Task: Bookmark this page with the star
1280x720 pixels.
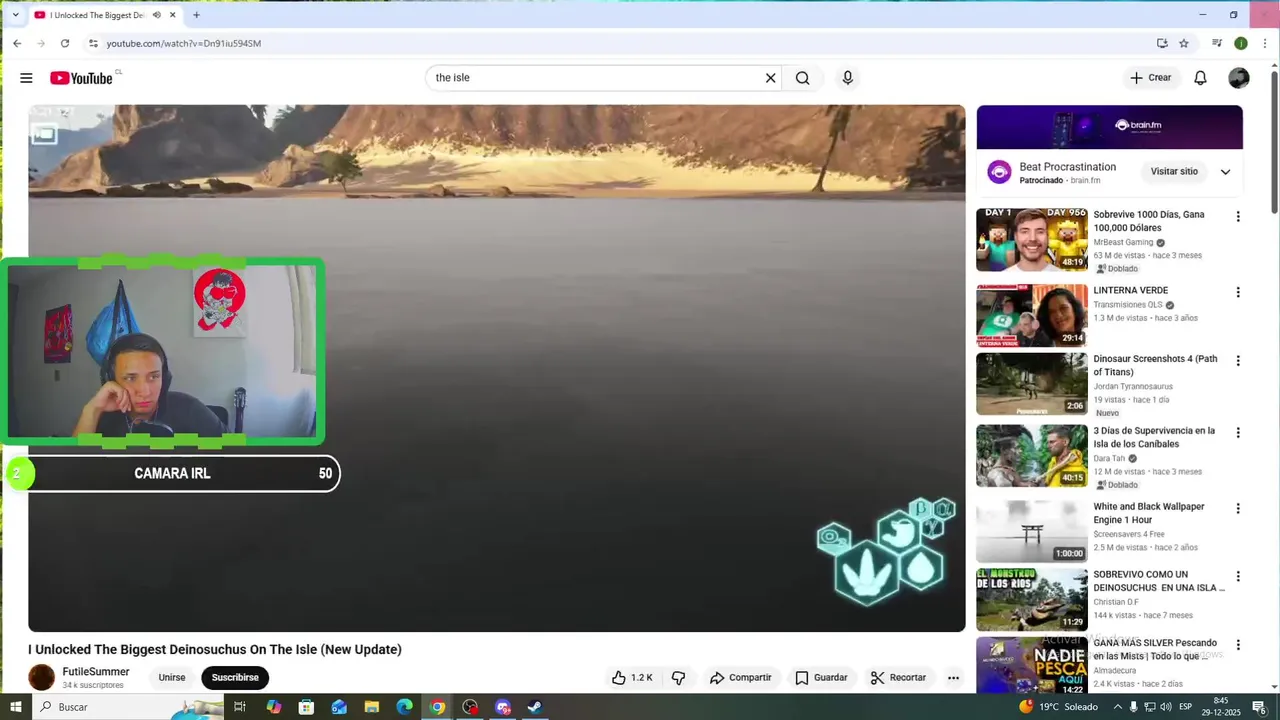Action: click(x=1184, y=43)
